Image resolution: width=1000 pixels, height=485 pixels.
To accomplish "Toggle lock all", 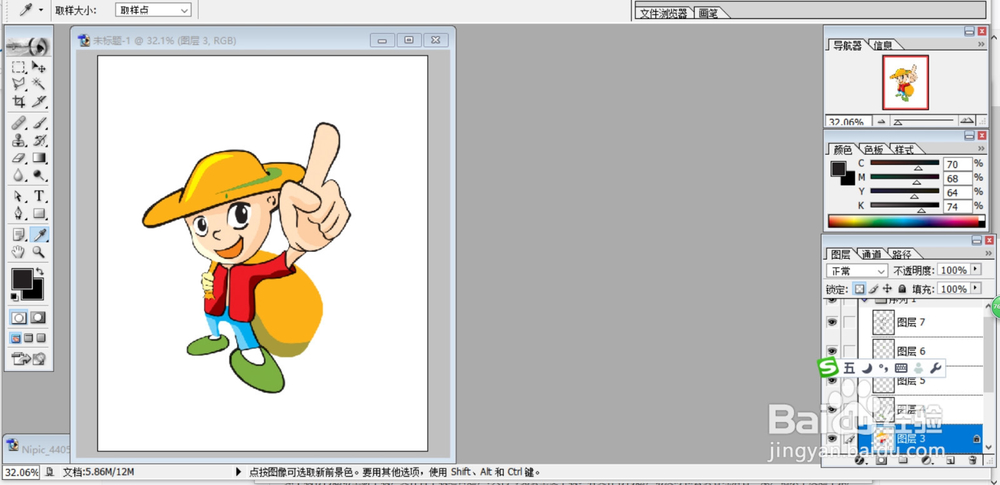I will (x=902, y=289).
